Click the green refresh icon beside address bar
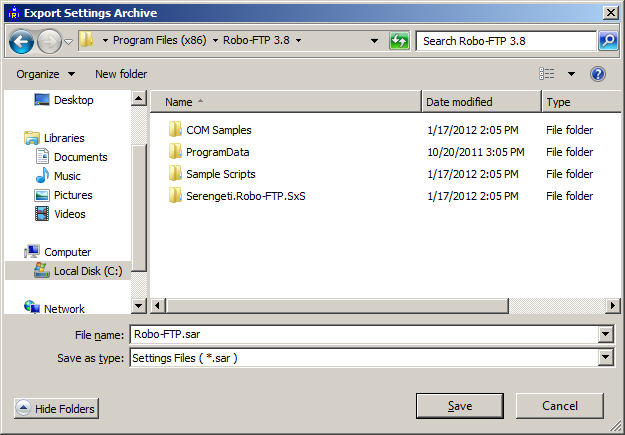The height and width of the screenshot is (435, 625). coord(399,41)
